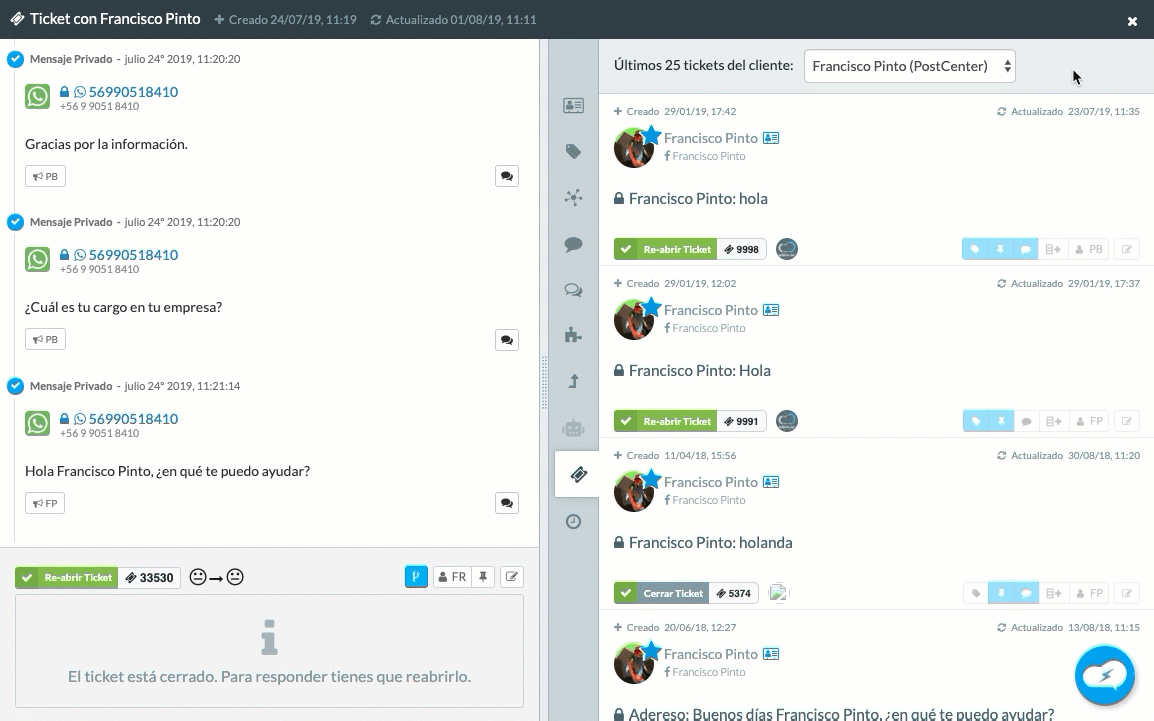The height and width of the screenshot is (721, 1154).
Task: Open the network nodes sidebar icon
Action: (x=573, y=197)
